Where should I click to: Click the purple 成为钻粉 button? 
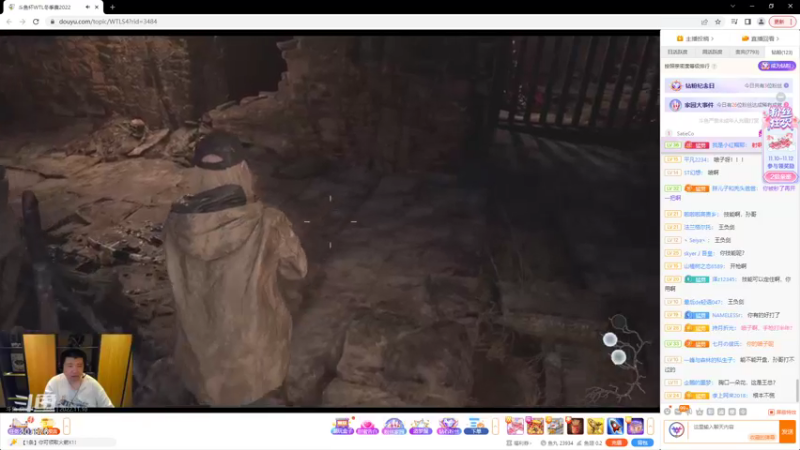coord(777,66)
